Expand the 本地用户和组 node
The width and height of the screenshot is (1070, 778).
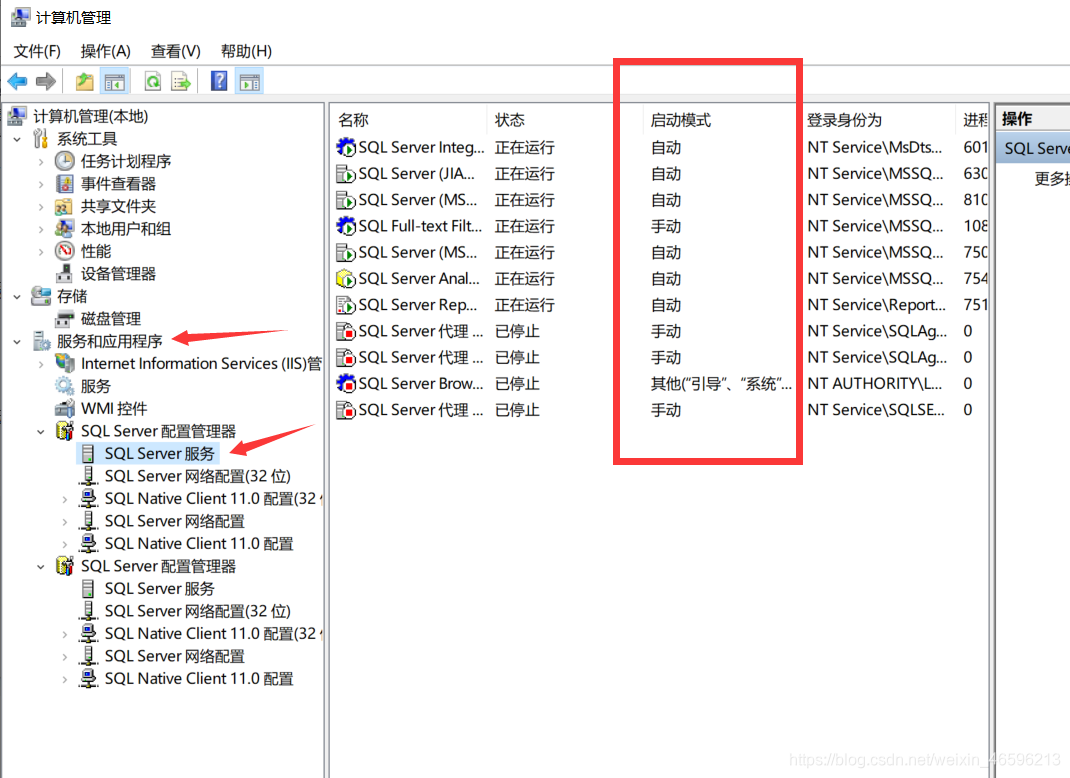coord(41,229)
